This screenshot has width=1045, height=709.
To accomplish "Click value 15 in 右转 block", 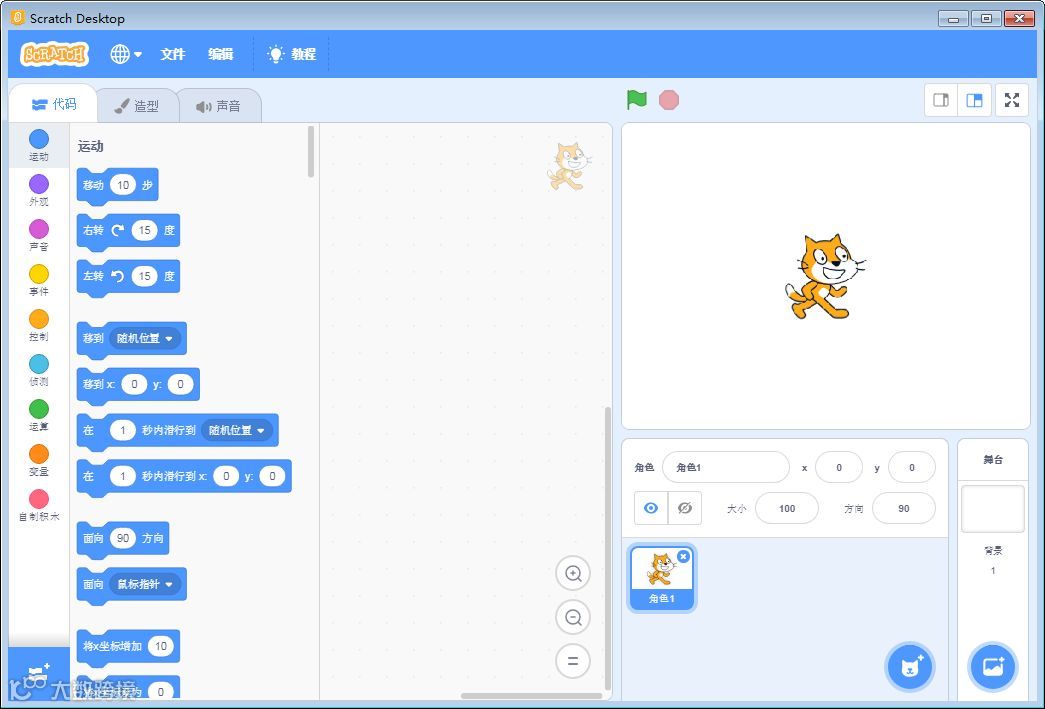I will coord(144,231).
